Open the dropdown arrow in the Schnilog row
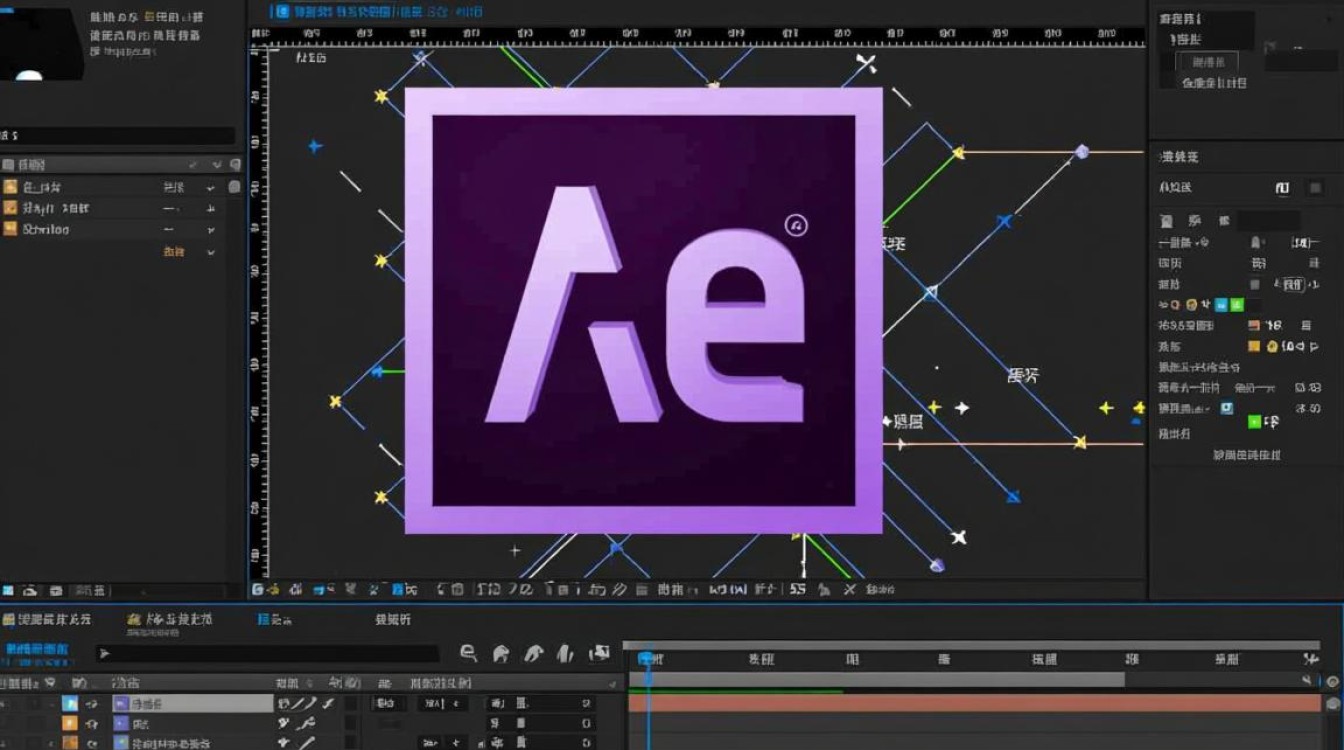This screenshot has width=1344, height=750. click(211, 230)
